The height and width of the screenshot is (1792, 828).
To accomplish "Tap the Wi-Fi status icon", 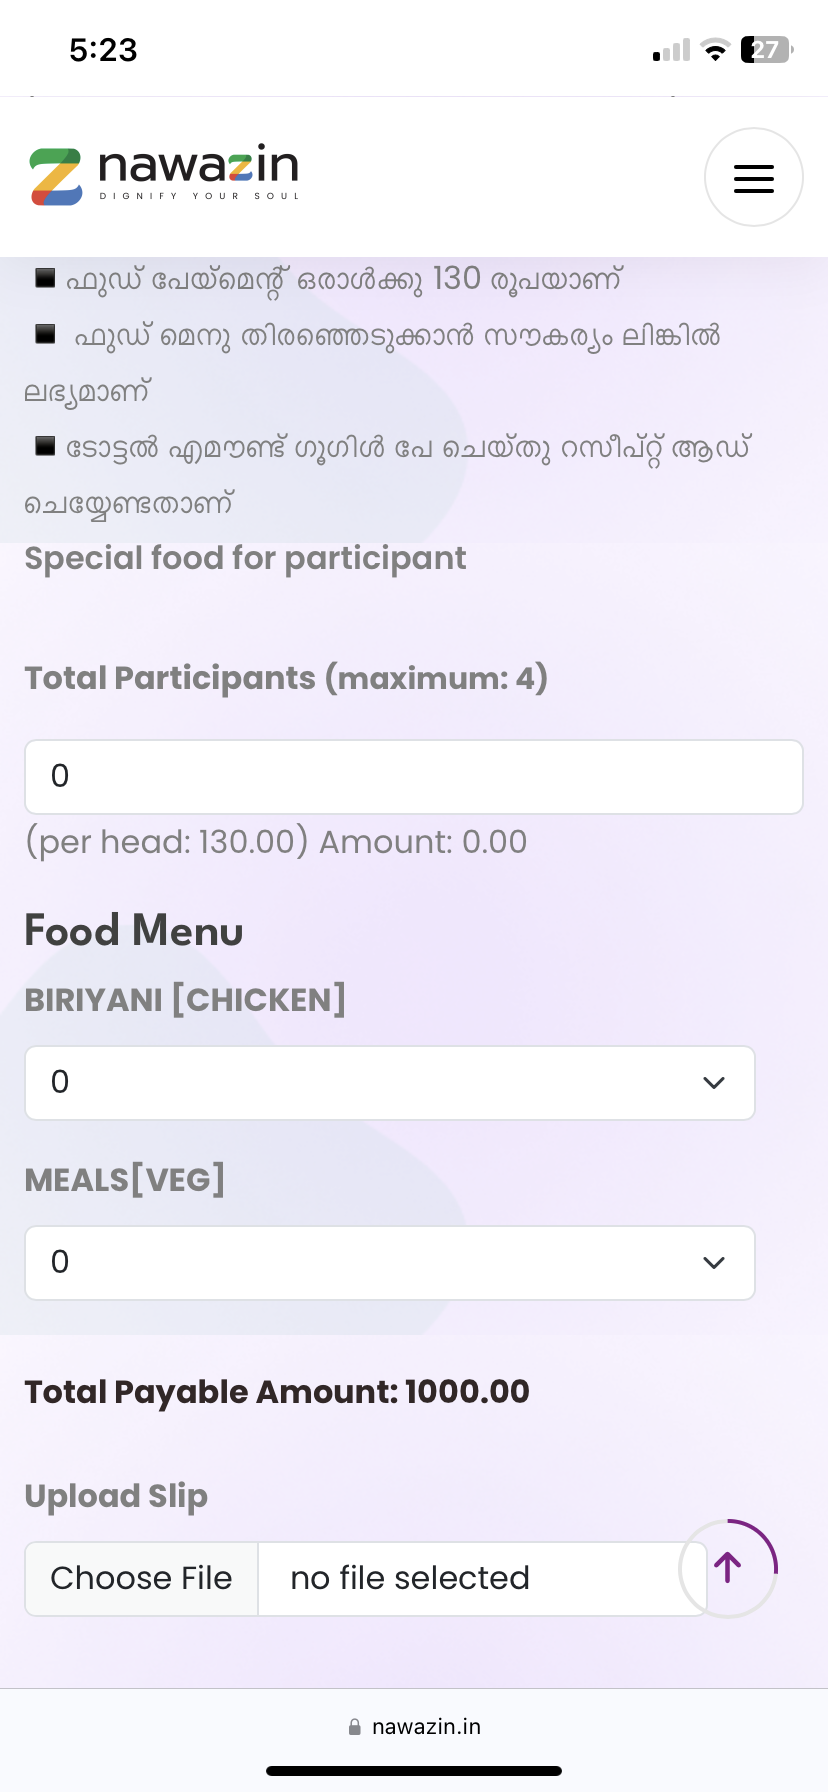I will (x=715, y=50).
